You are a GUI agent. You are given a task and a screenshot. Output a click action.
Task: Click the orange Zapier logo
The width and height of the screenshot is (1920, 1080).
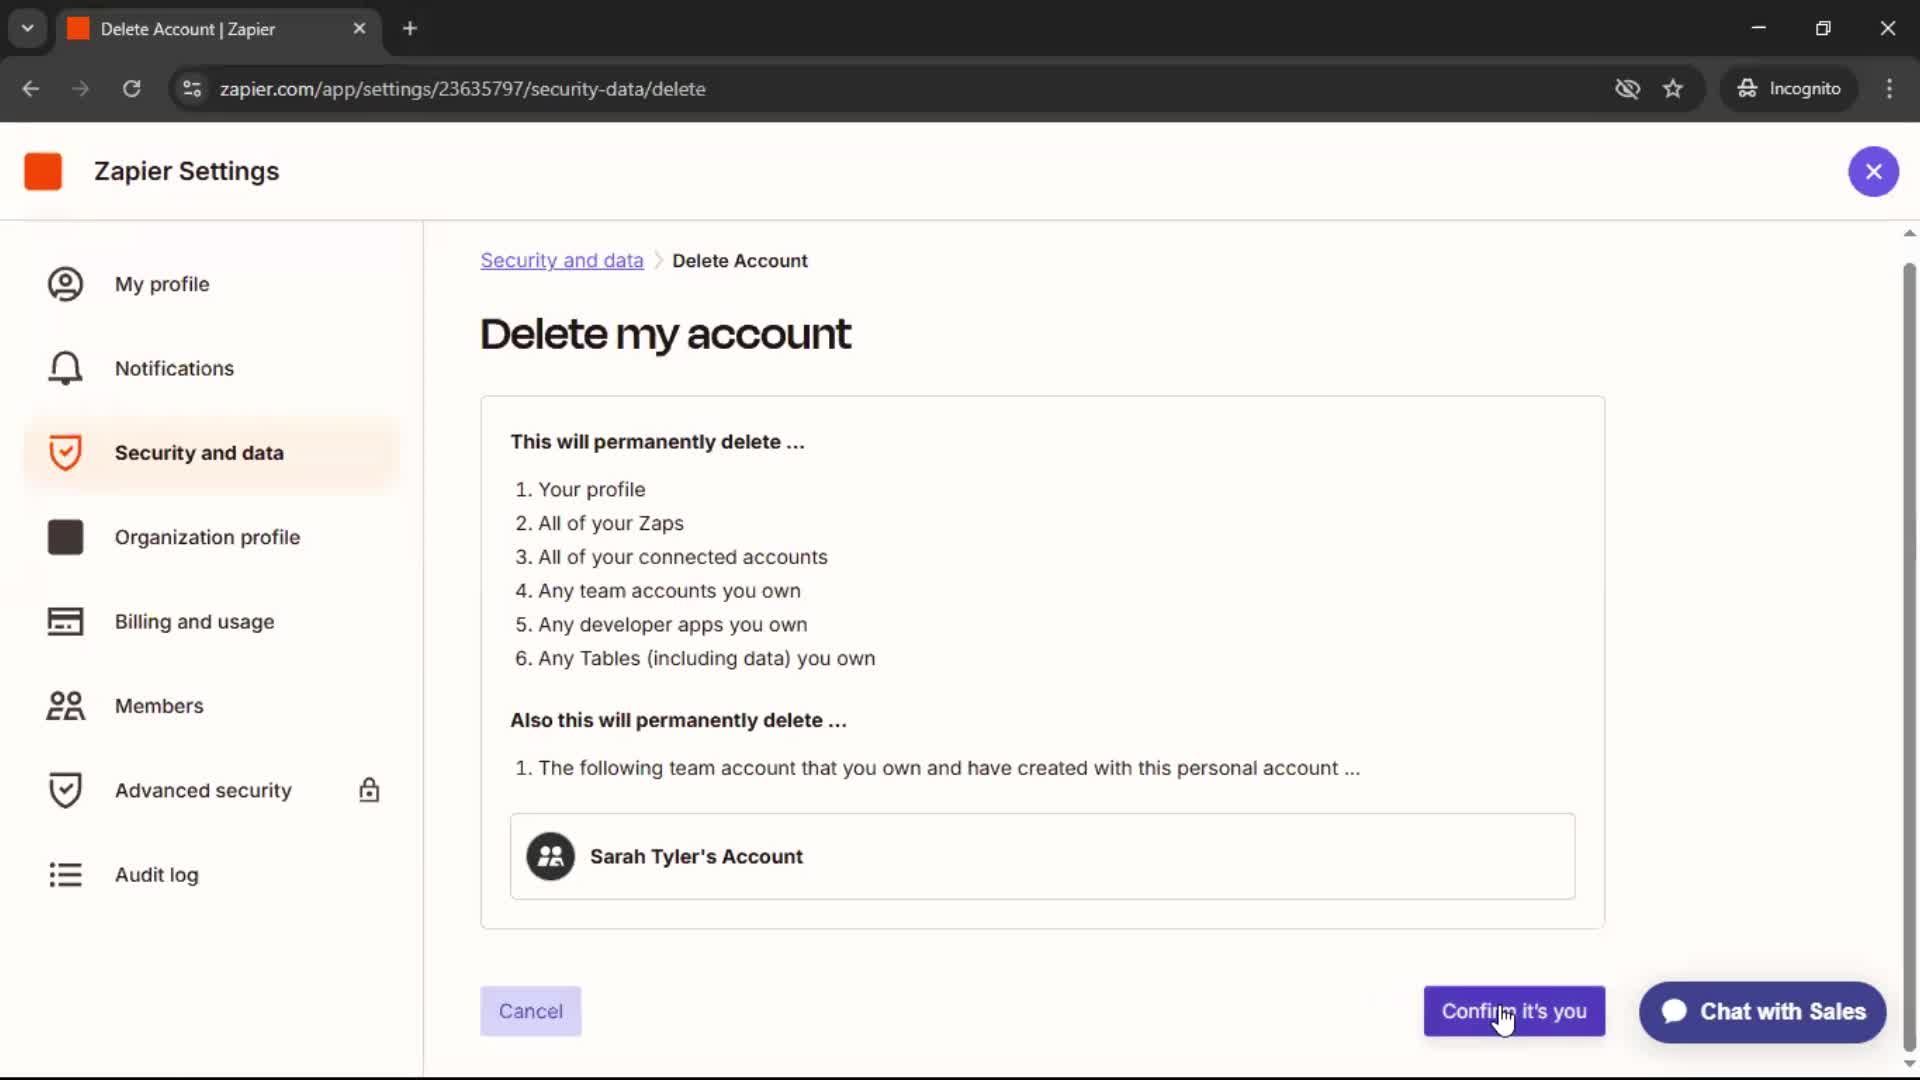[x=43, y=171]
